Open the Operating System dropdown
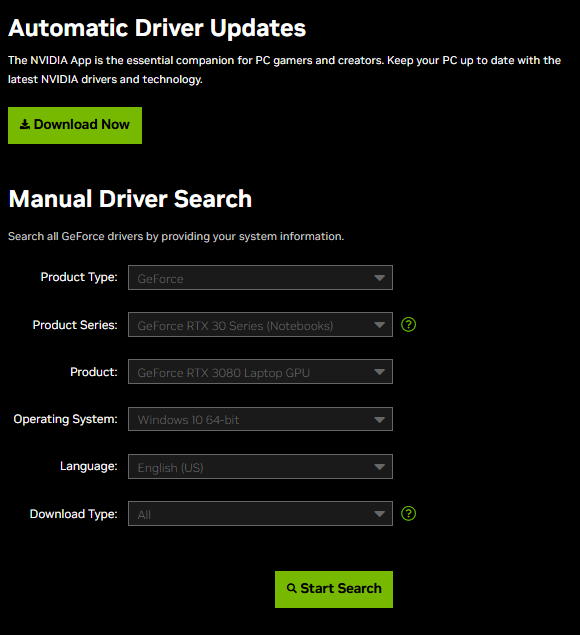 [260, 419]
